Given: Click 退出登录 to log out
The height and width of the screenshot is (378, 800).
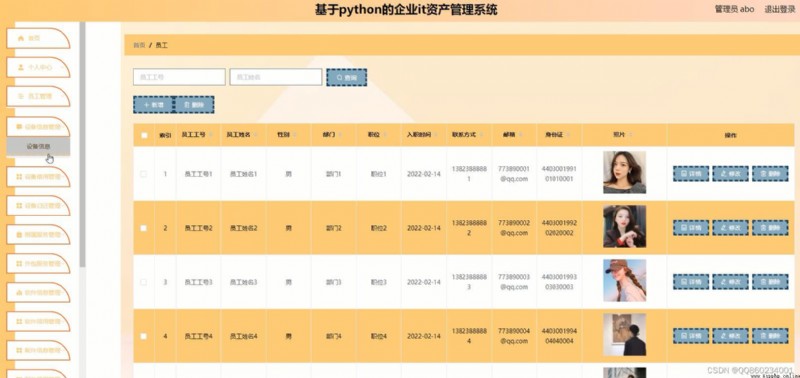Looking at the screenshot, I should [780, 9].
